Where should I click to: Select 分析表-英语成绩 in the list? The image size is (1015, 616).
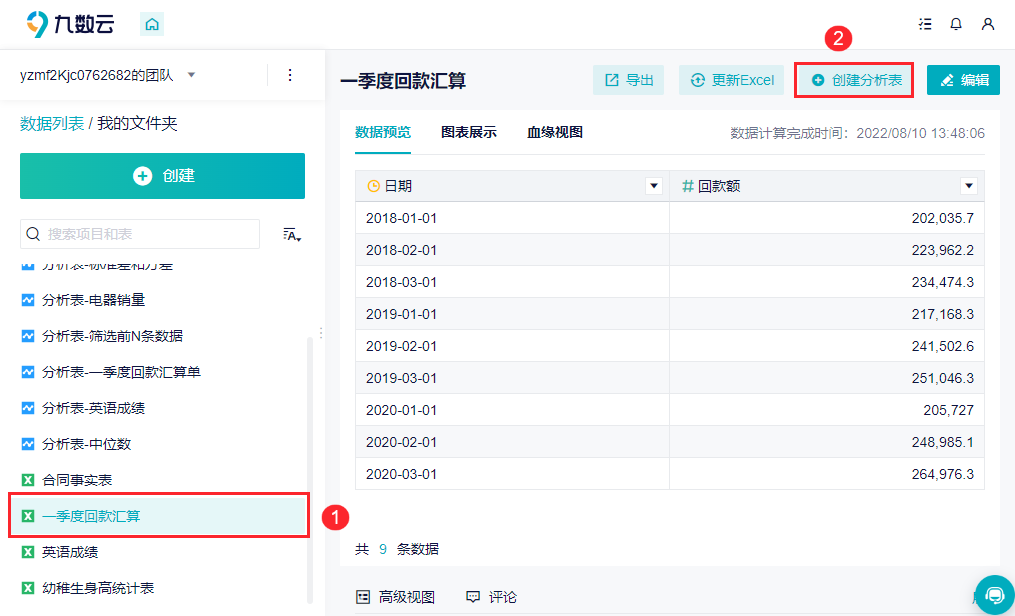pos(93,408)
